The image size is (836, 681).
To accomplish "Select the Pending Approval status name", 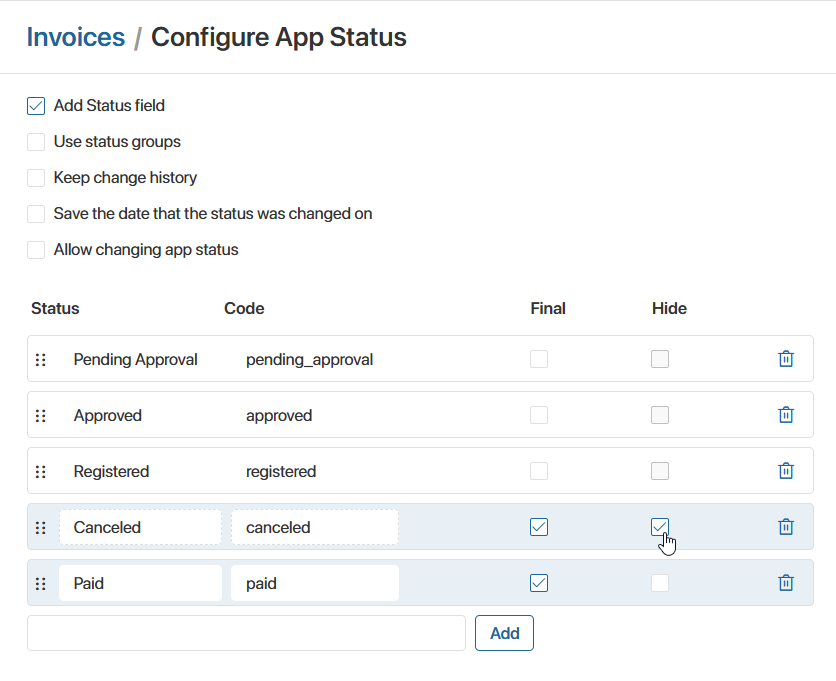I will (135, 359).
